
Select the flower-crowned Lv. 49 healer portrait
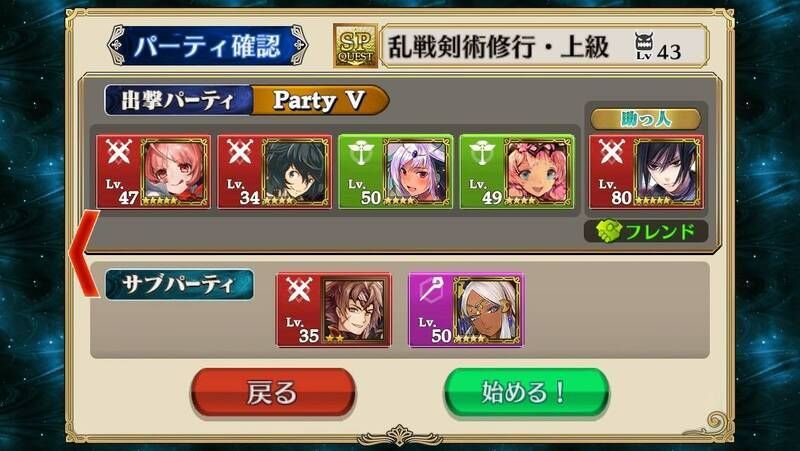(538, 171)
